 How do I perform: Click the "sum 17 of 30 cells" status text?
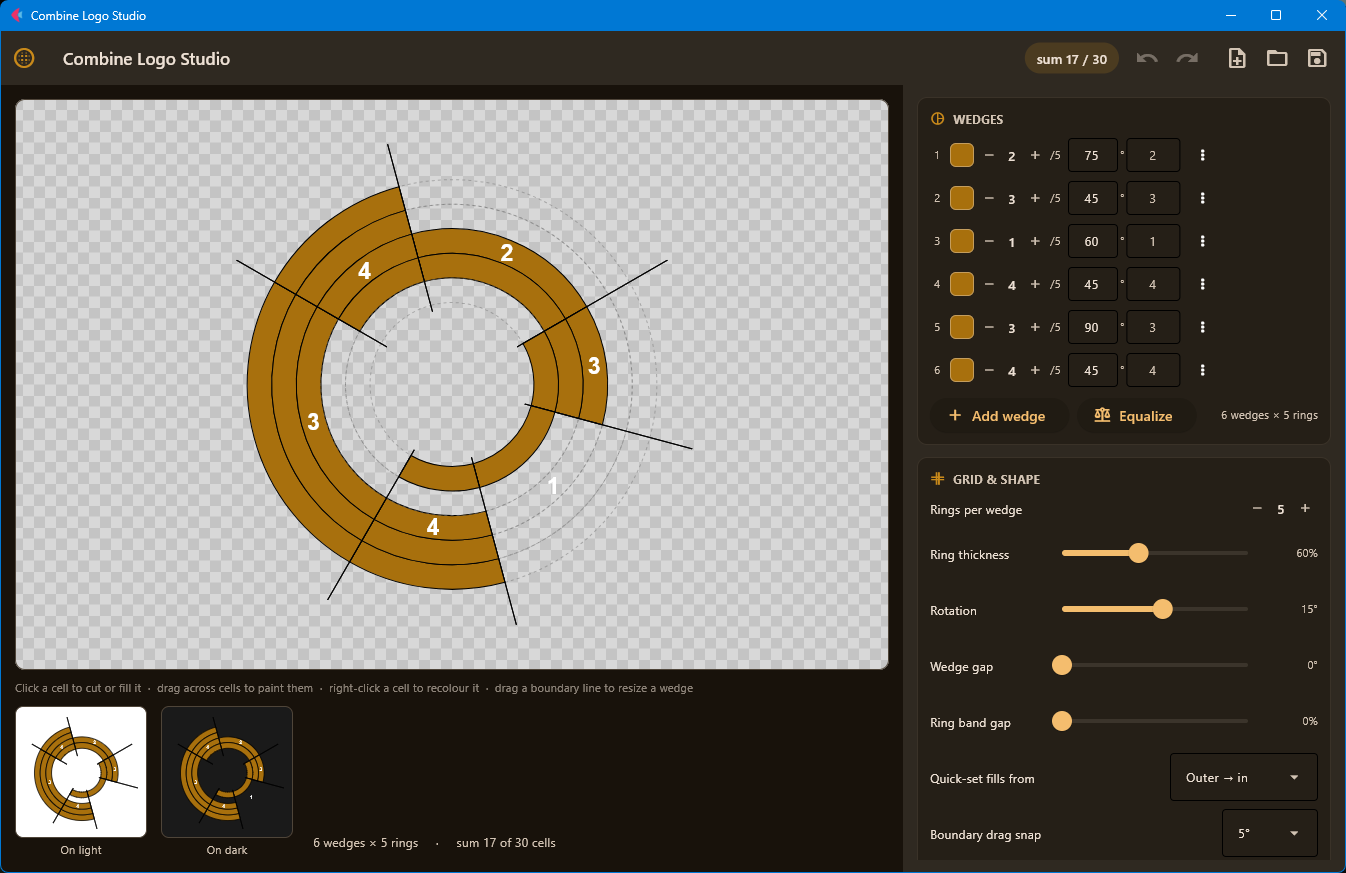coord(506,843)
